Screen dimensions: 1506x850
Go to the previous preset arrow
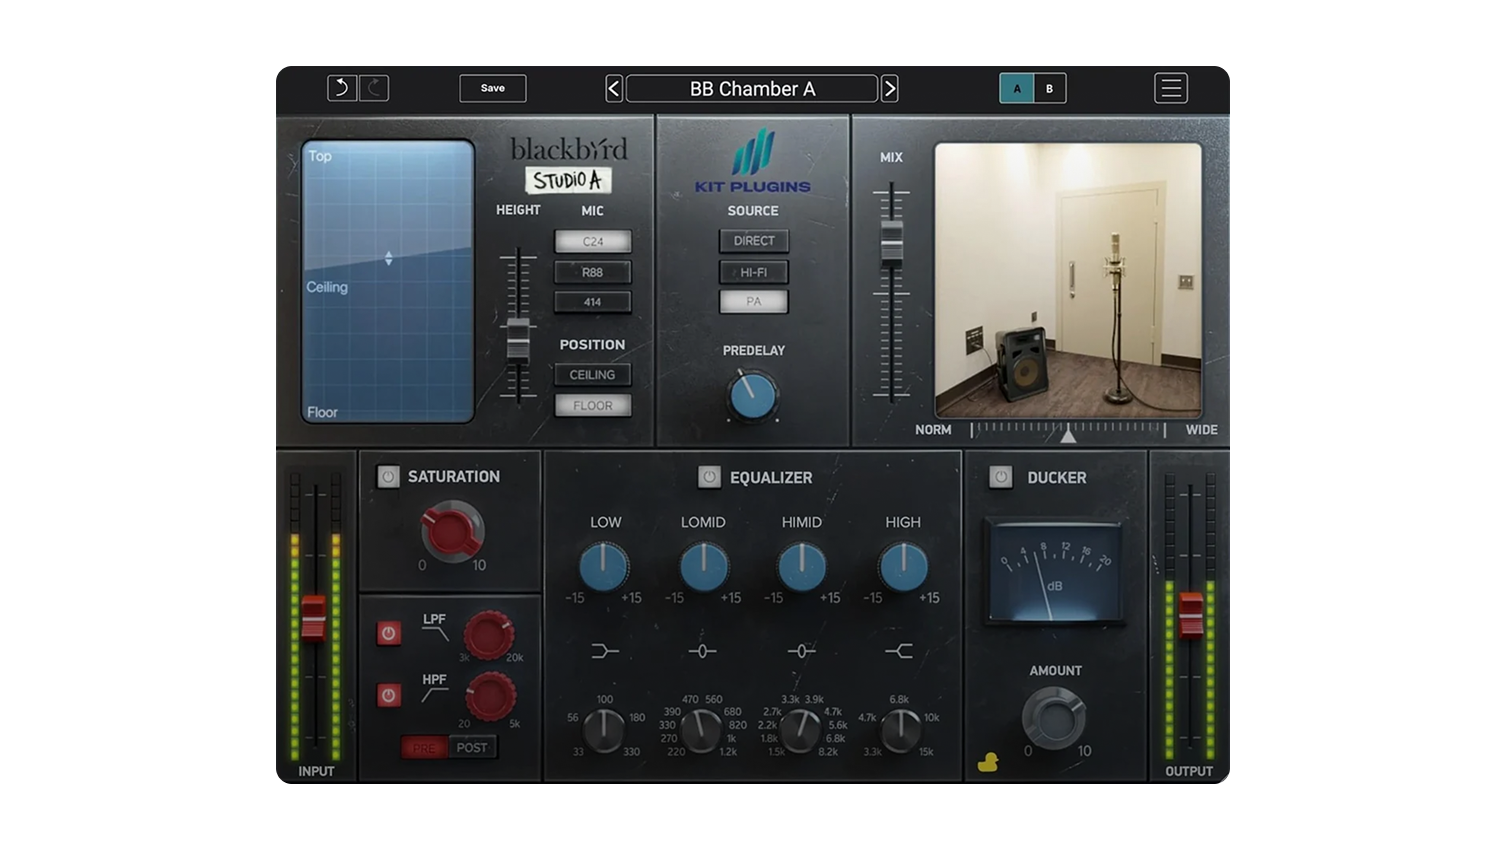point(614,89)
